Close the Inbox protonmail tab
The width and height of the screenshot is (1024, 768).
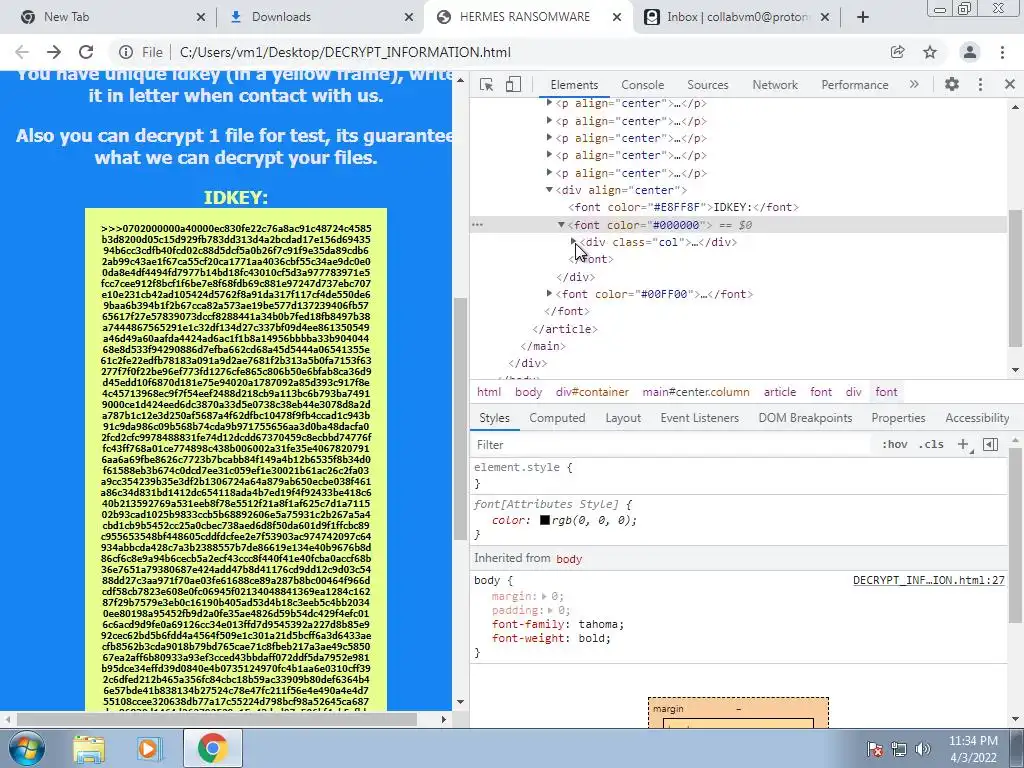[x=825, y=17]
